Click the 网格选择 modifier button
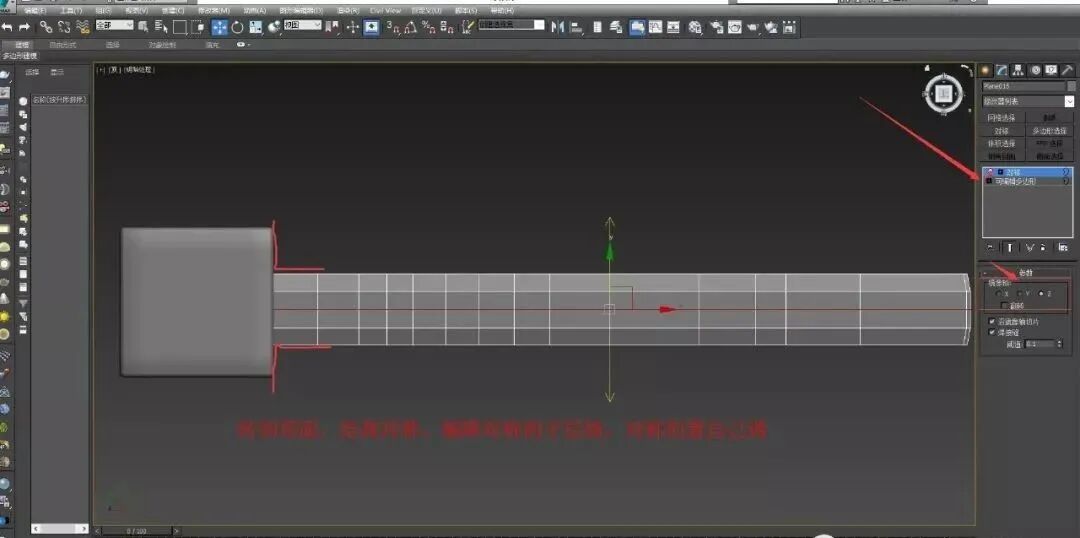The width and height of the screenshot is (1080, 538). [1001, 117]
